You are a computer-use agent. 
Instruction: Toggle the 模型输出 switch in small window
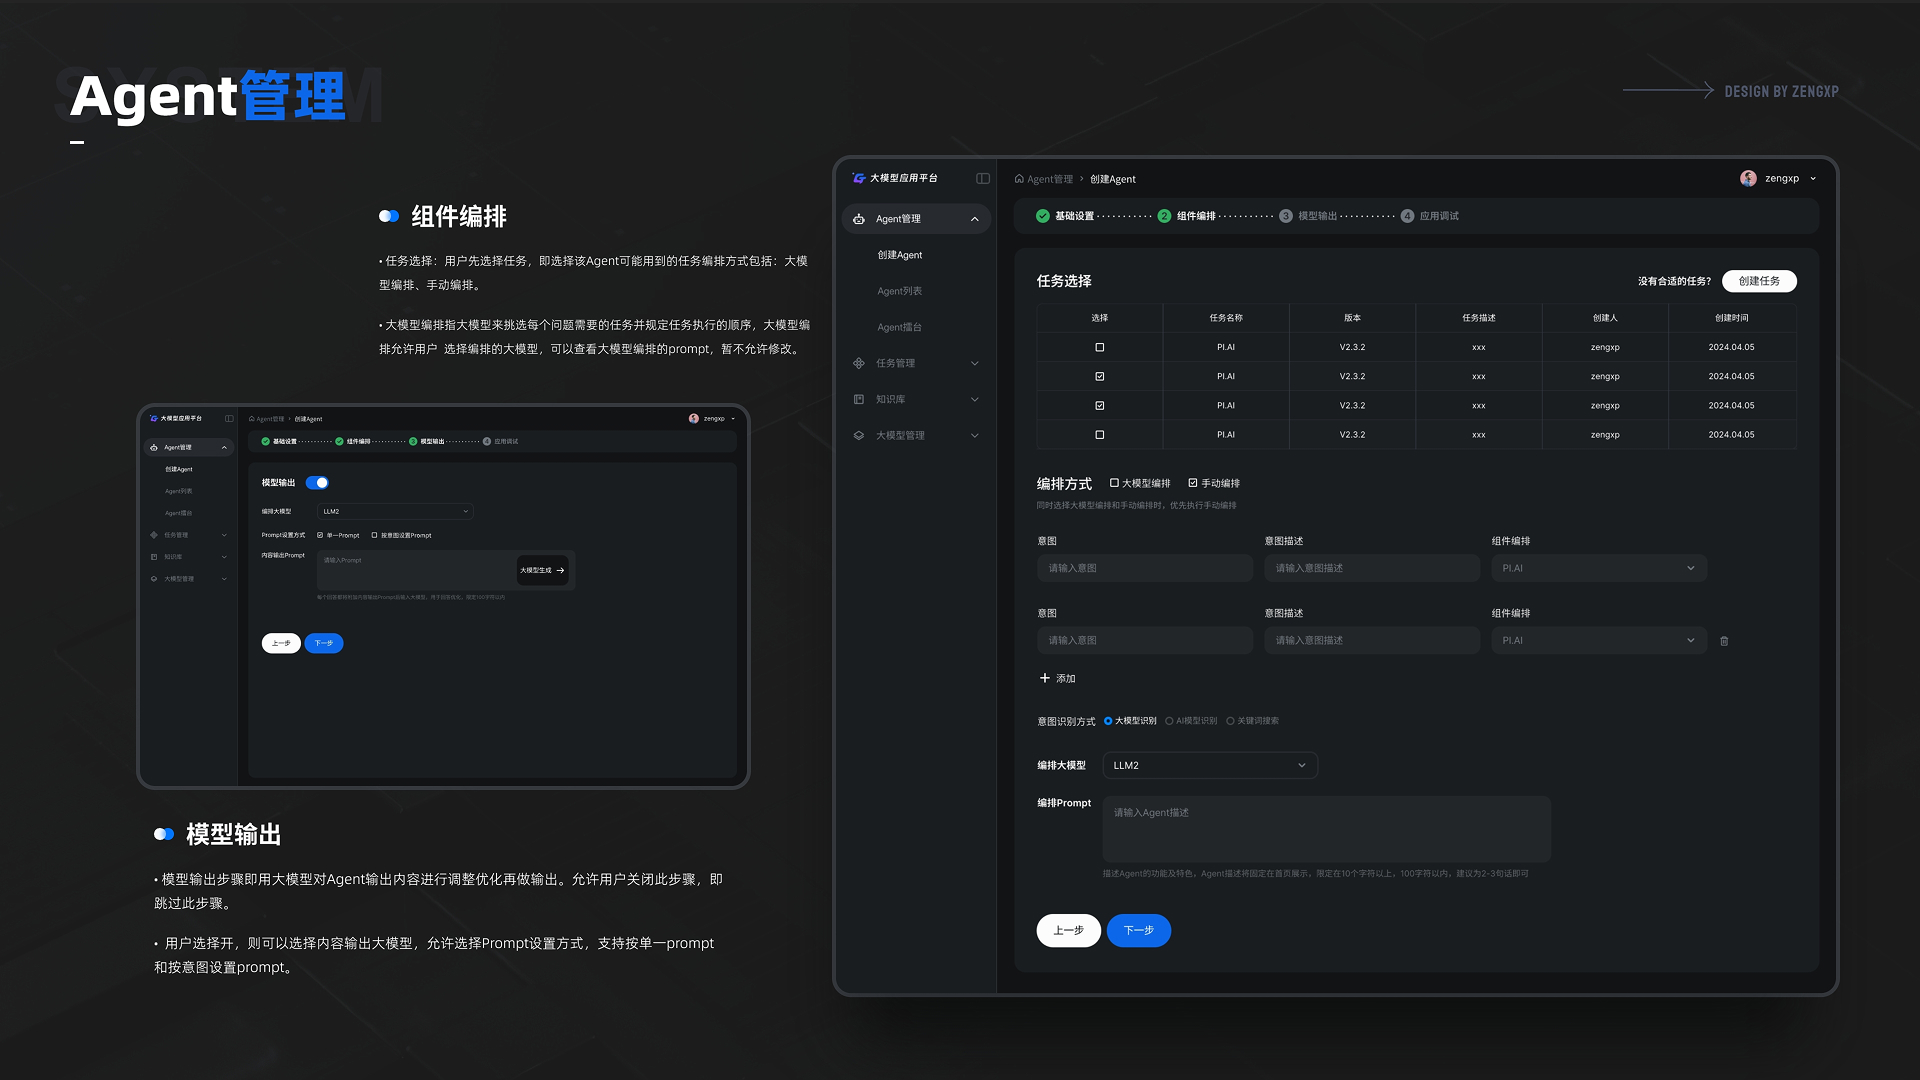click(x=317, y=483)
